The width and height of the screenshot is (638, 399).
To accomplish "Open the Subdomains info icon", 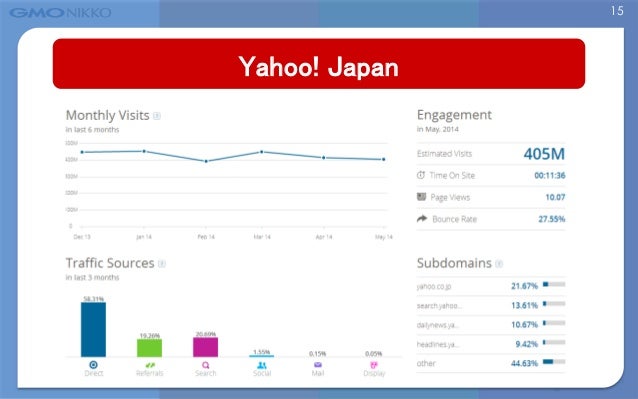I will (499, 264).
